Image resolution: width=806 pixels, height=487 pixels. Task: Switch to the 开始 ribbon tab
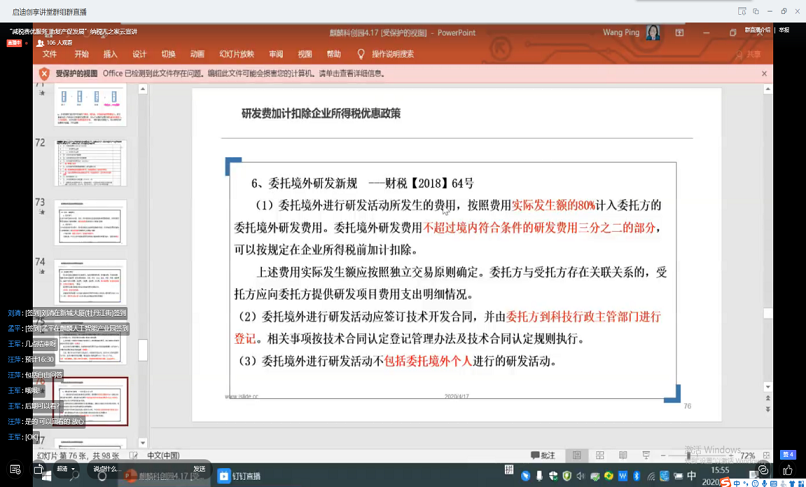click(81, 54)
